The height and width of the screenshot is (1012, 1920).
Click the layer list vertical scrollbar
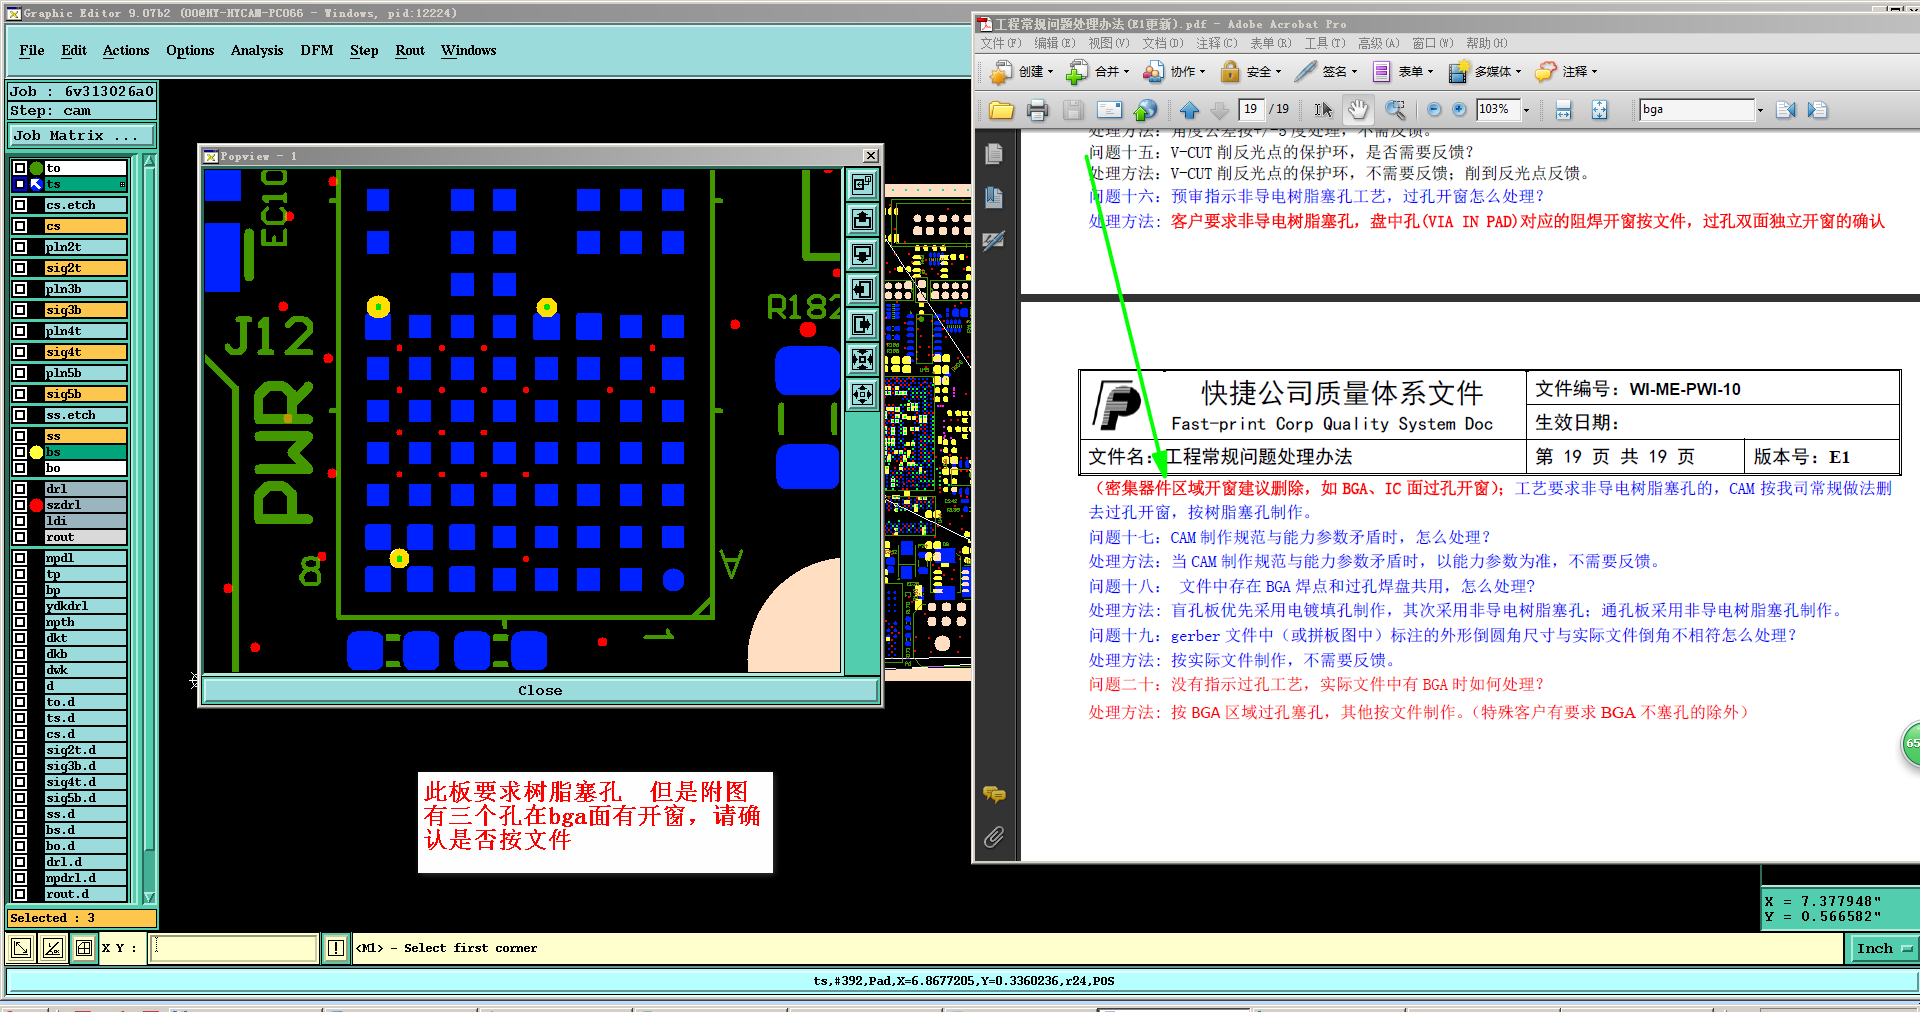(x=149, y=528)
